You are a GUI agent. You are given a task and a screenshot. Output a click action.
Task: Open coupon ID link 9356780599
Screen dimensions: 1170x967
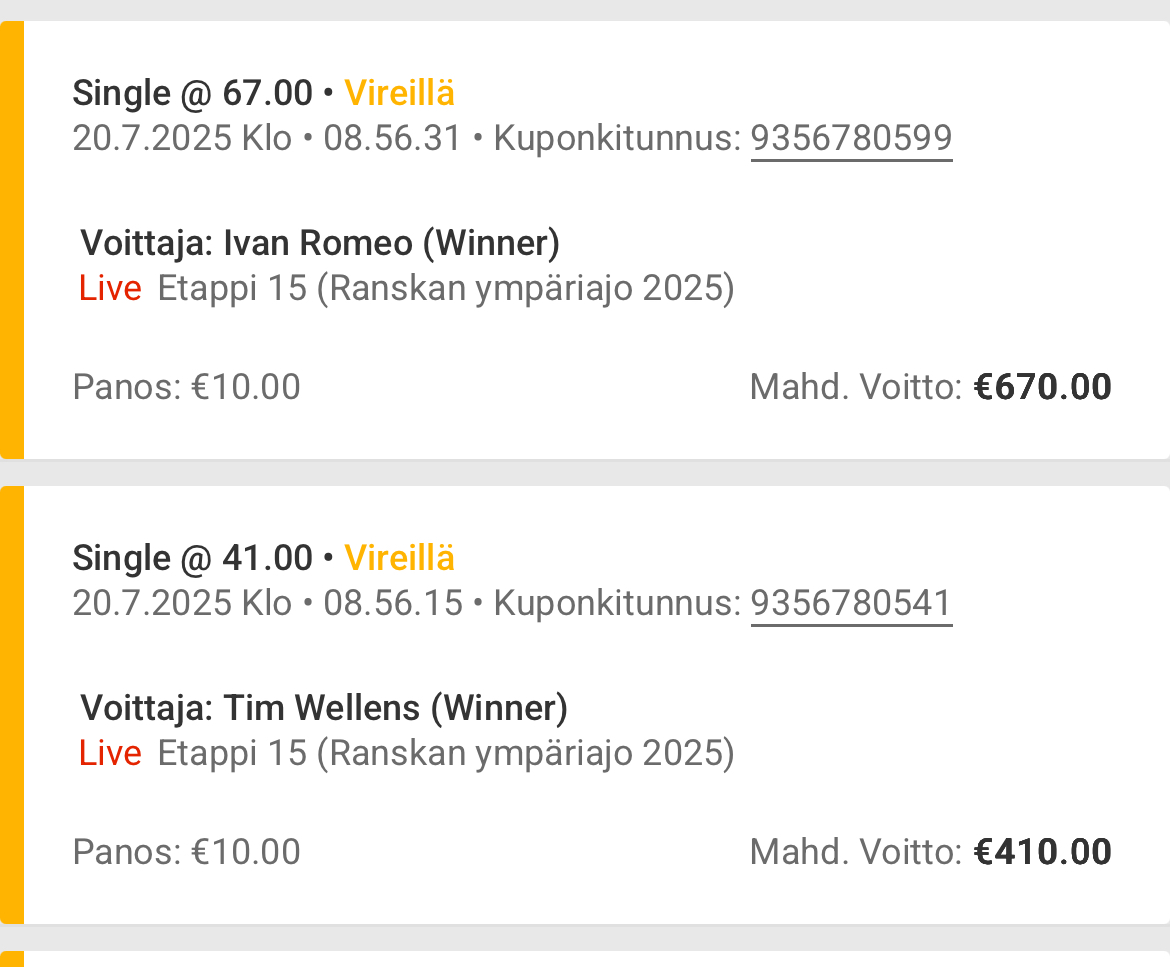(851, 138)
